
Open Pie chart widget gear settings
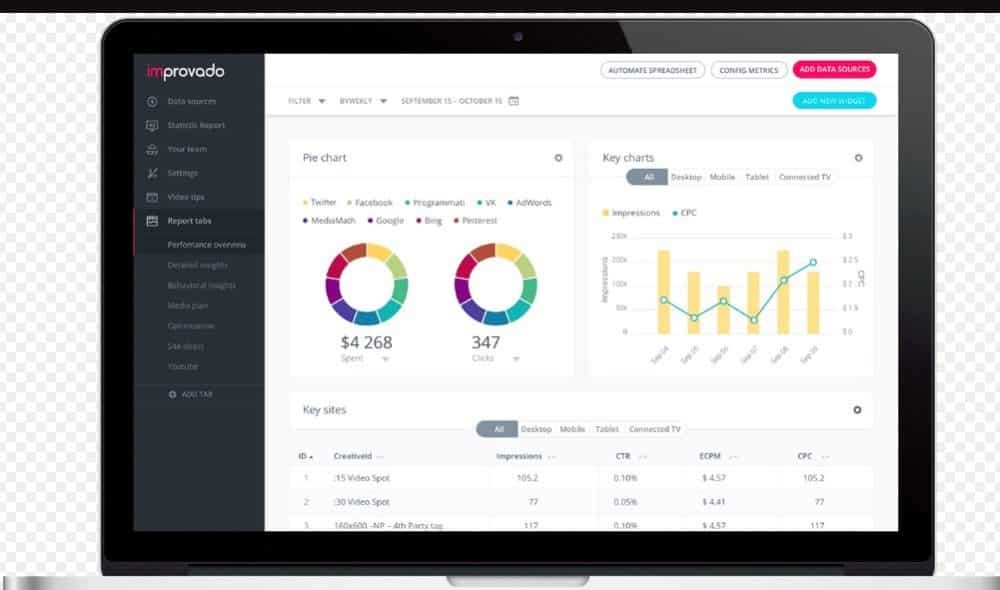(x=558, y=158)
